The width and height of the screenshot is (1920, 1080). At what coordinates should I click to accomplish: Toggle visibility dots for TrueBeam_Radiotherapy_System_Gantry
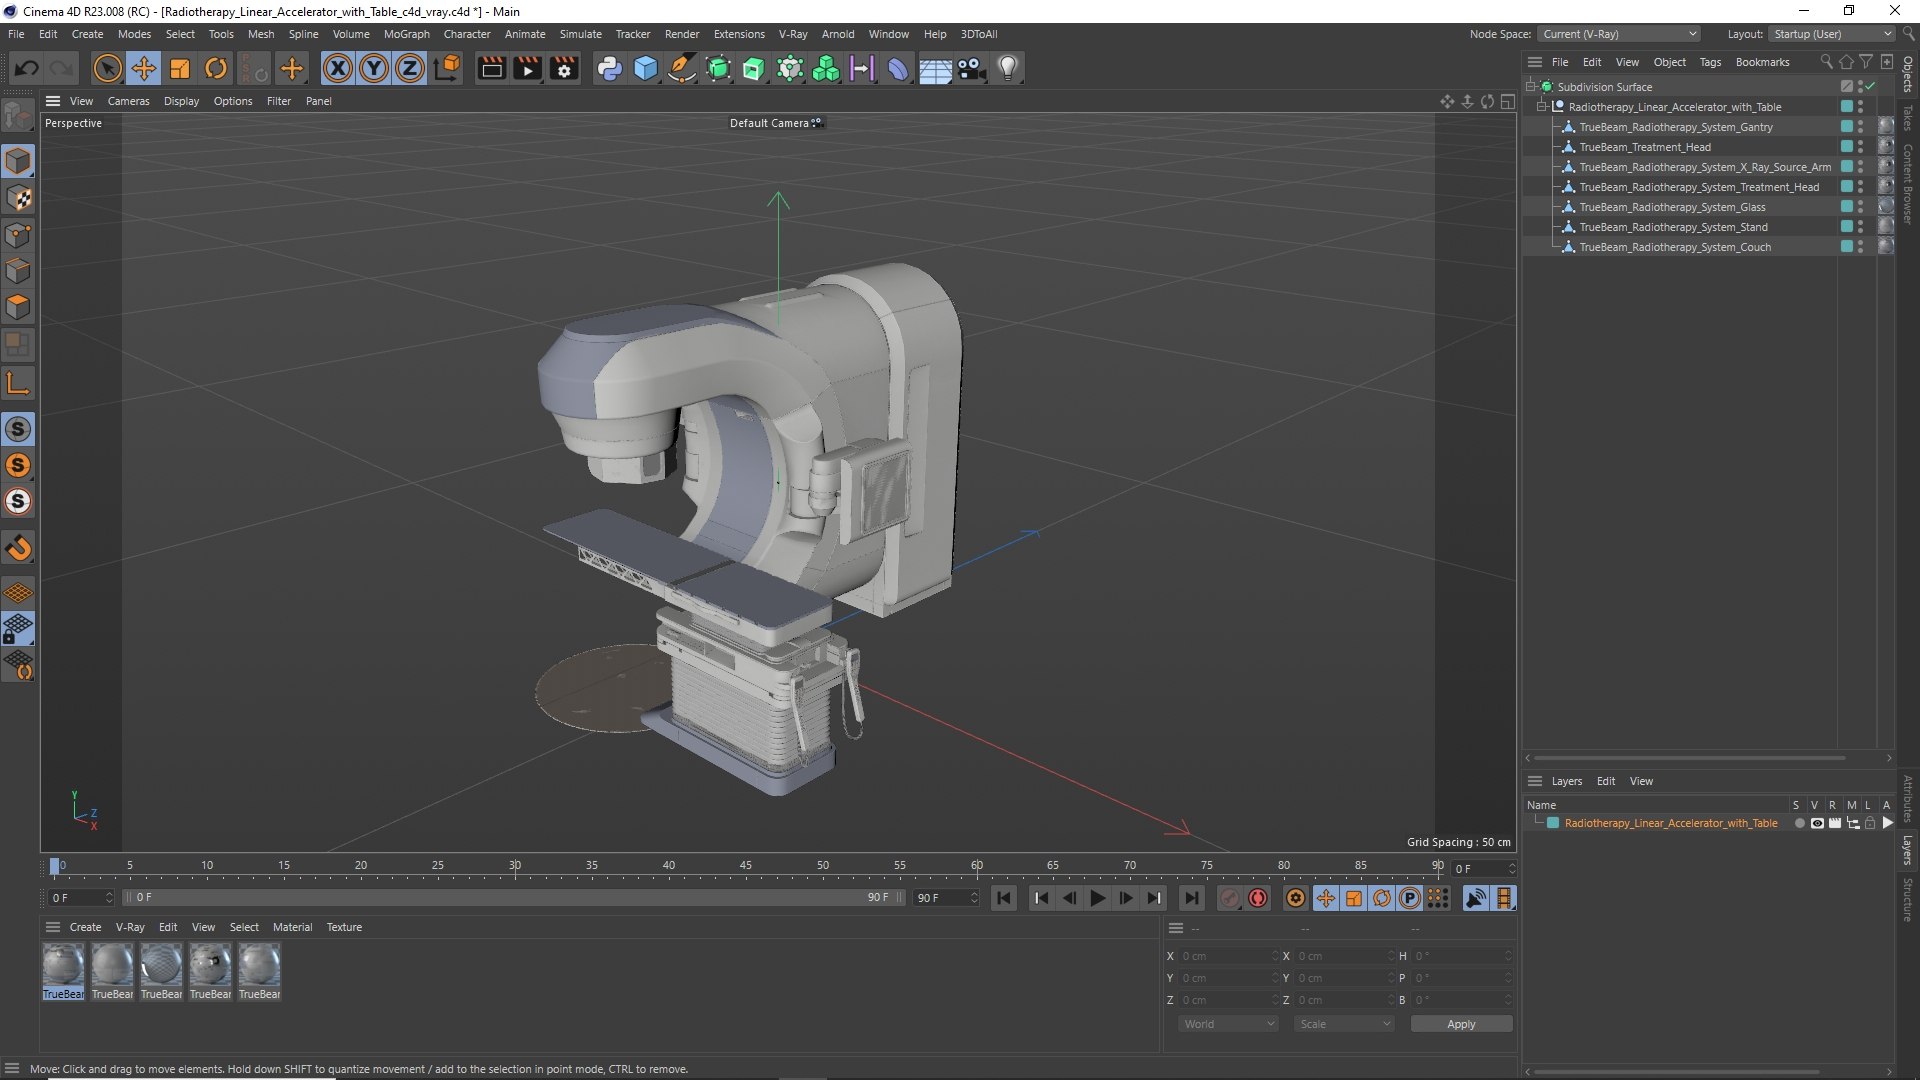click(1860, 127)
